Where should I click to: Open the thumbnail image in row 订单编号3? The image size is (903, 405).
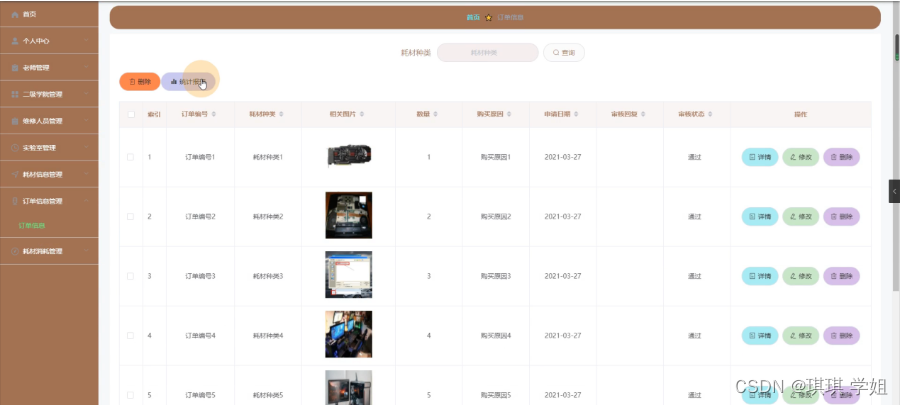(348, 275)
